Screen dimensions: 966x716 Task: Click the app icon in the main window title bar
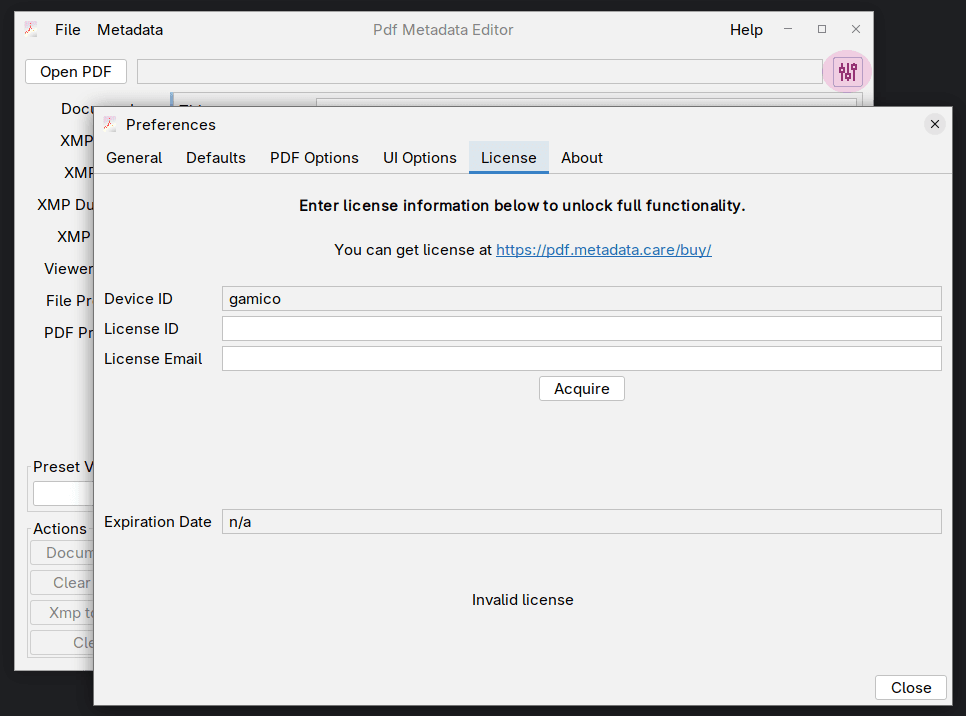pyautogui.click(x=30, y=29)
